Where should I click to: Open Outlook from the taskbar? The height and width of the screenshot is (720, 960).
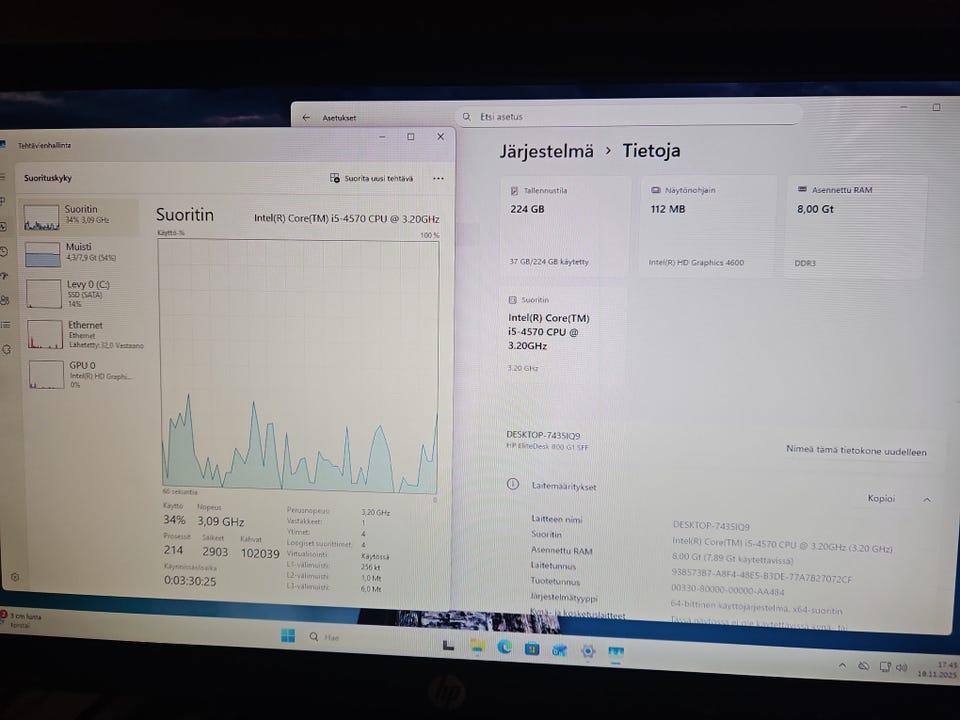coord(559,650)
